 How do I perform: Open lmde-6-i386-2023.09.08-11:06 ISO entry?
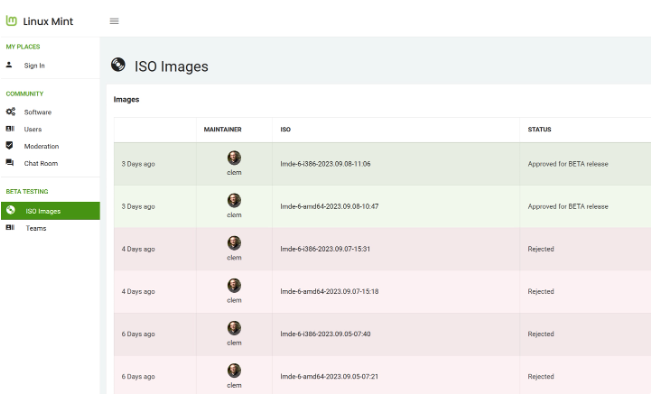(325, 164)
